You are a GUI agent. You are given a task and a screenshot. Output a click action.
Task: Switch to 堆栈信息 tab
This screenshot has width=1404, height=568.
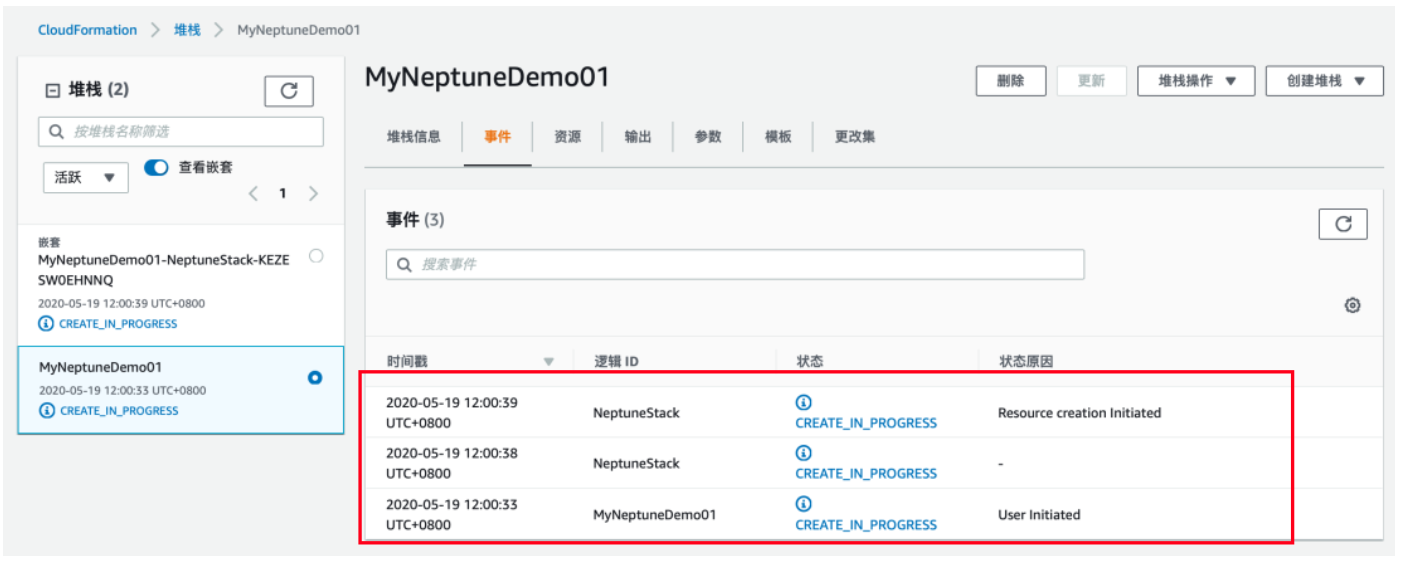click(x=414, y=137)
